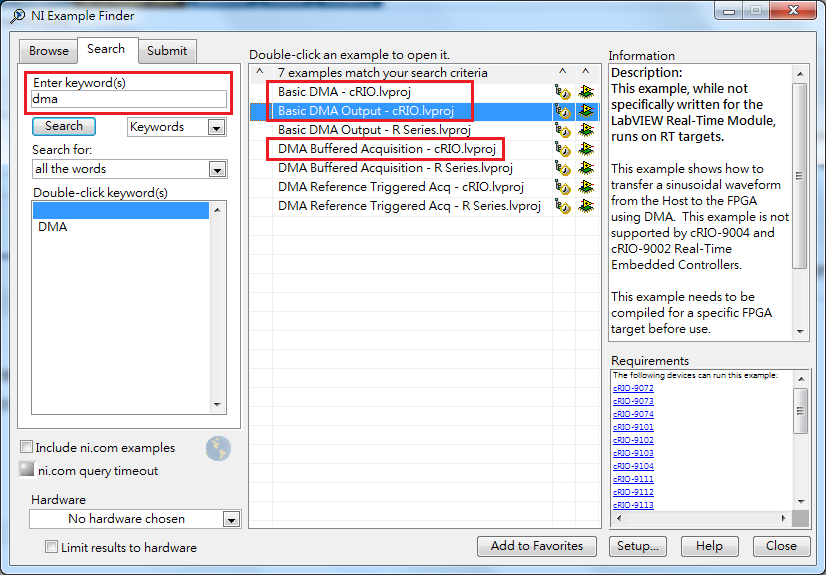Click the LabVIEW icon beside DMA Buffered Acquisition - R Series.lvproj

pyautogui.click(x=586, y=168)
